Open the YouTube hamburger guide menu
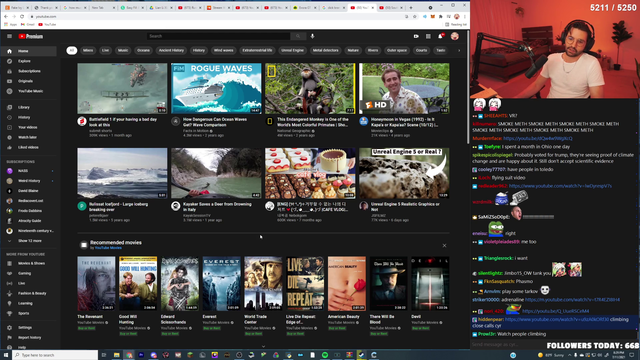This screenshot has height=360, width=640. pos(9,36)
